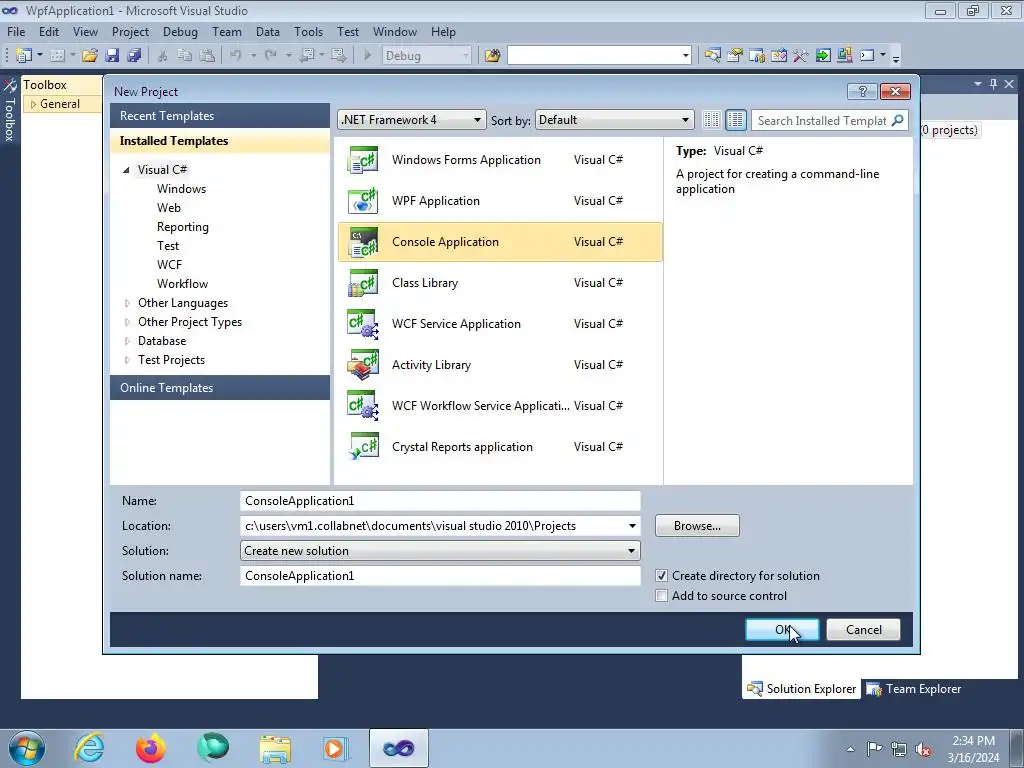Viewport: 1024px width, 768px height.
Task: Open the Online Templates section
Action: tap(220, 388)
